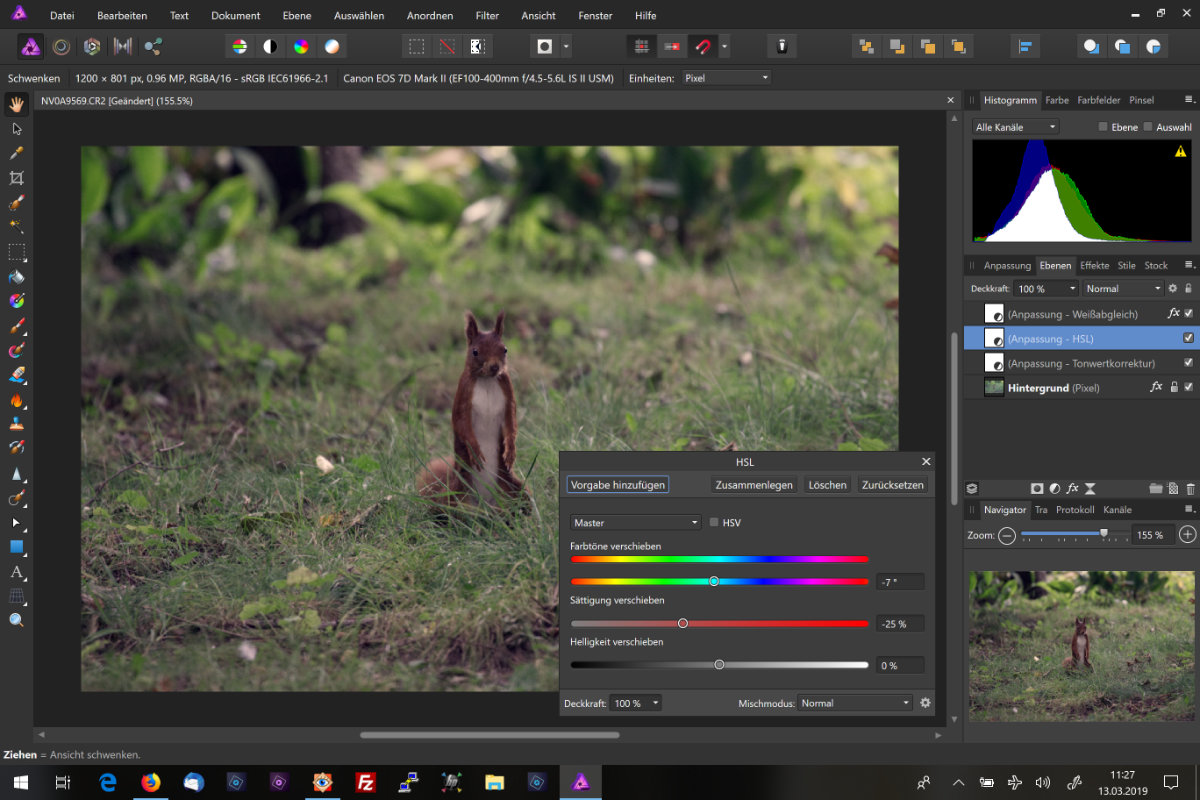
Task: Delete layer using trash icon in layers panel
Action: (x=1189, y=489)
